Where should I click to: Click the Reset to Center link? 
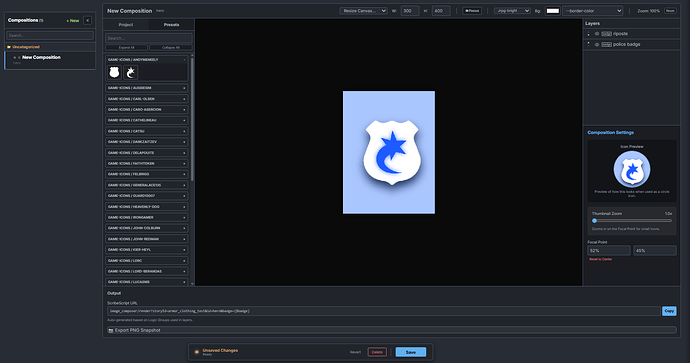coord(601,259)
